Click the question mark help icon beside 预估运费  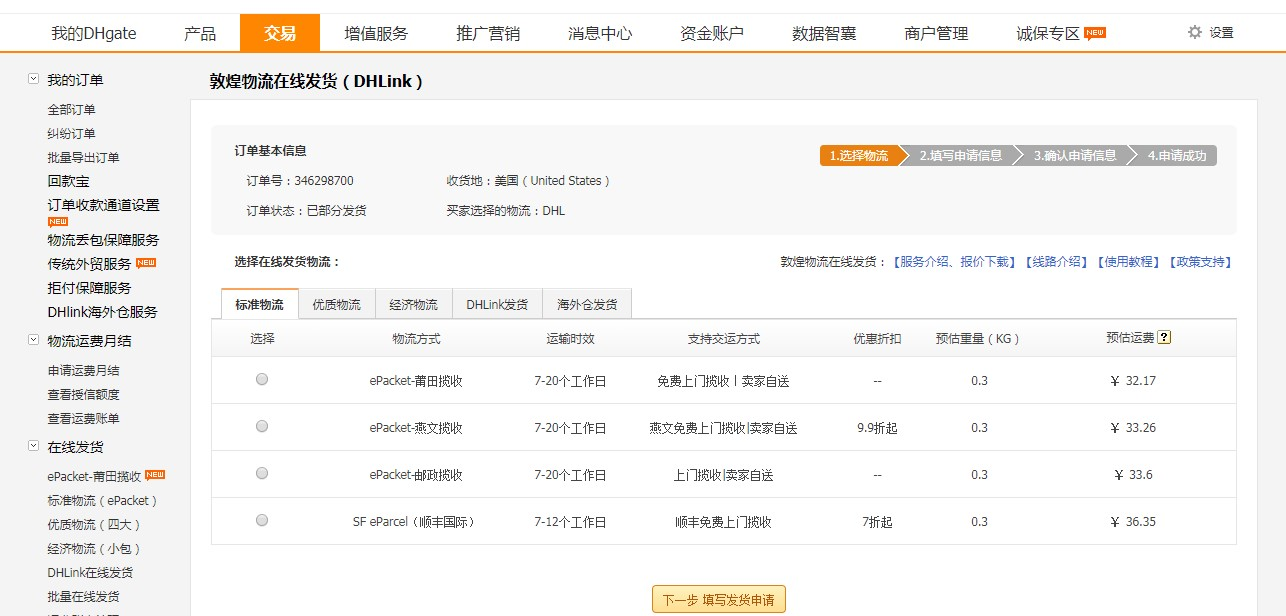(1163, 338)
